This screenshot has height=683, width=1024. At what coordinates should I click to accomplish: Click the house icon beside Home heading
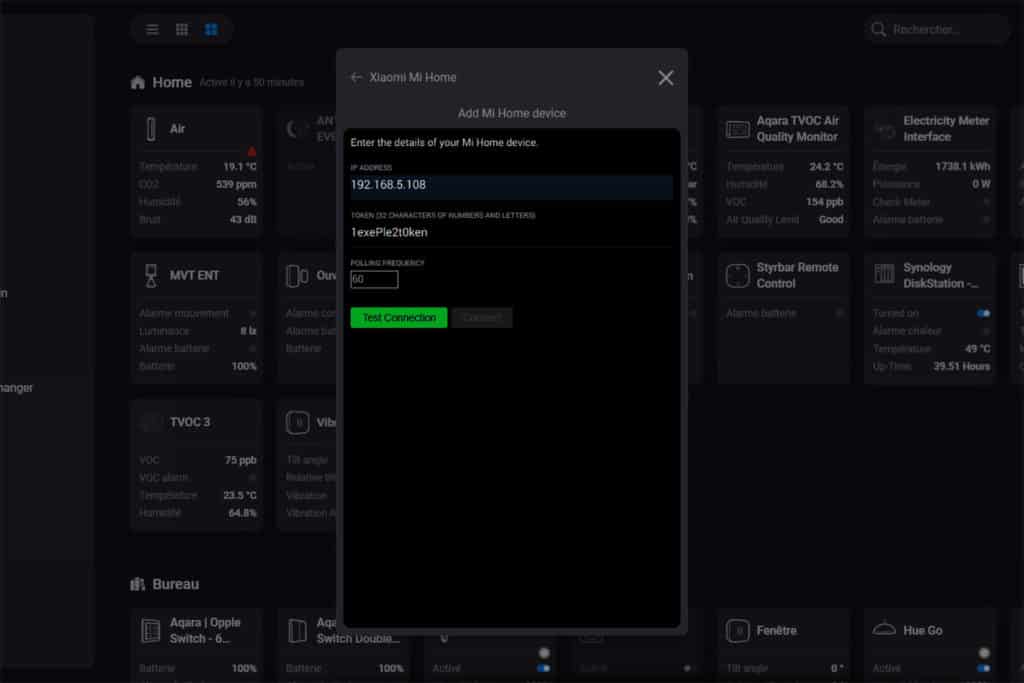click(138, 82)
